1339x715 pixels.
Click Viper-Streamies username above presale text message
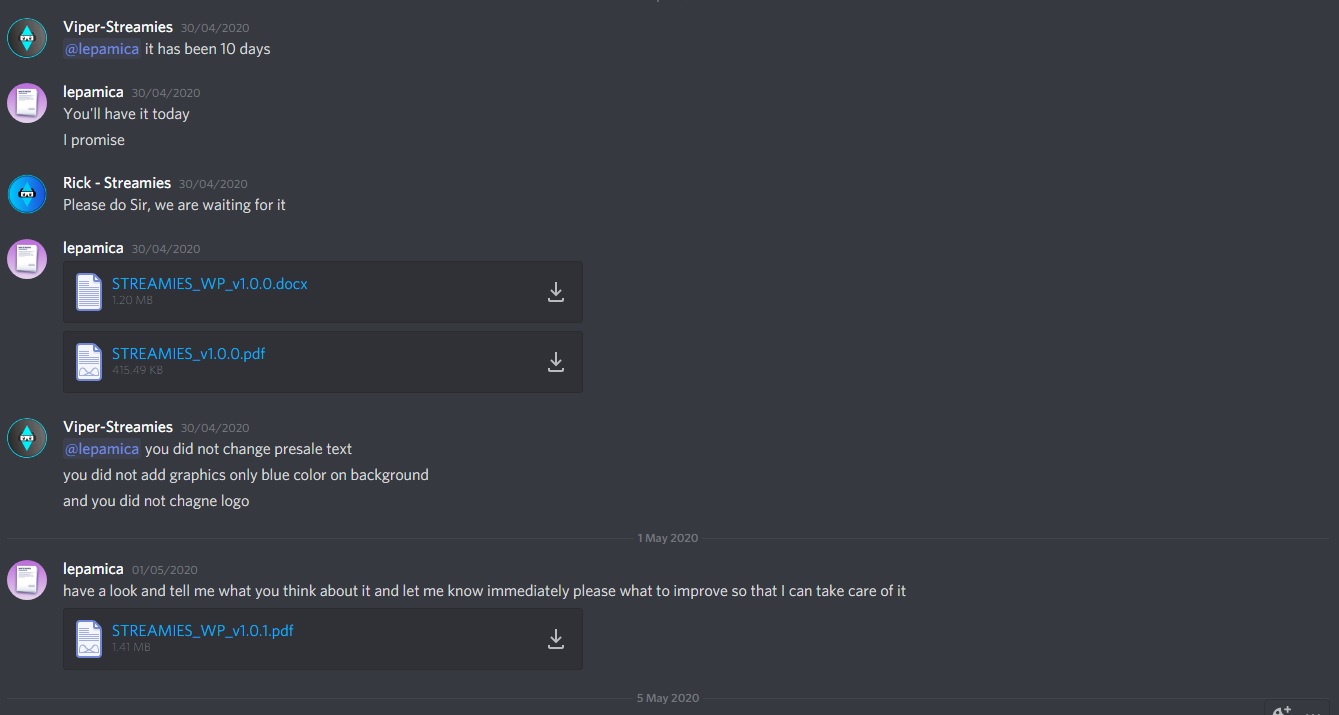click(118, 427)
